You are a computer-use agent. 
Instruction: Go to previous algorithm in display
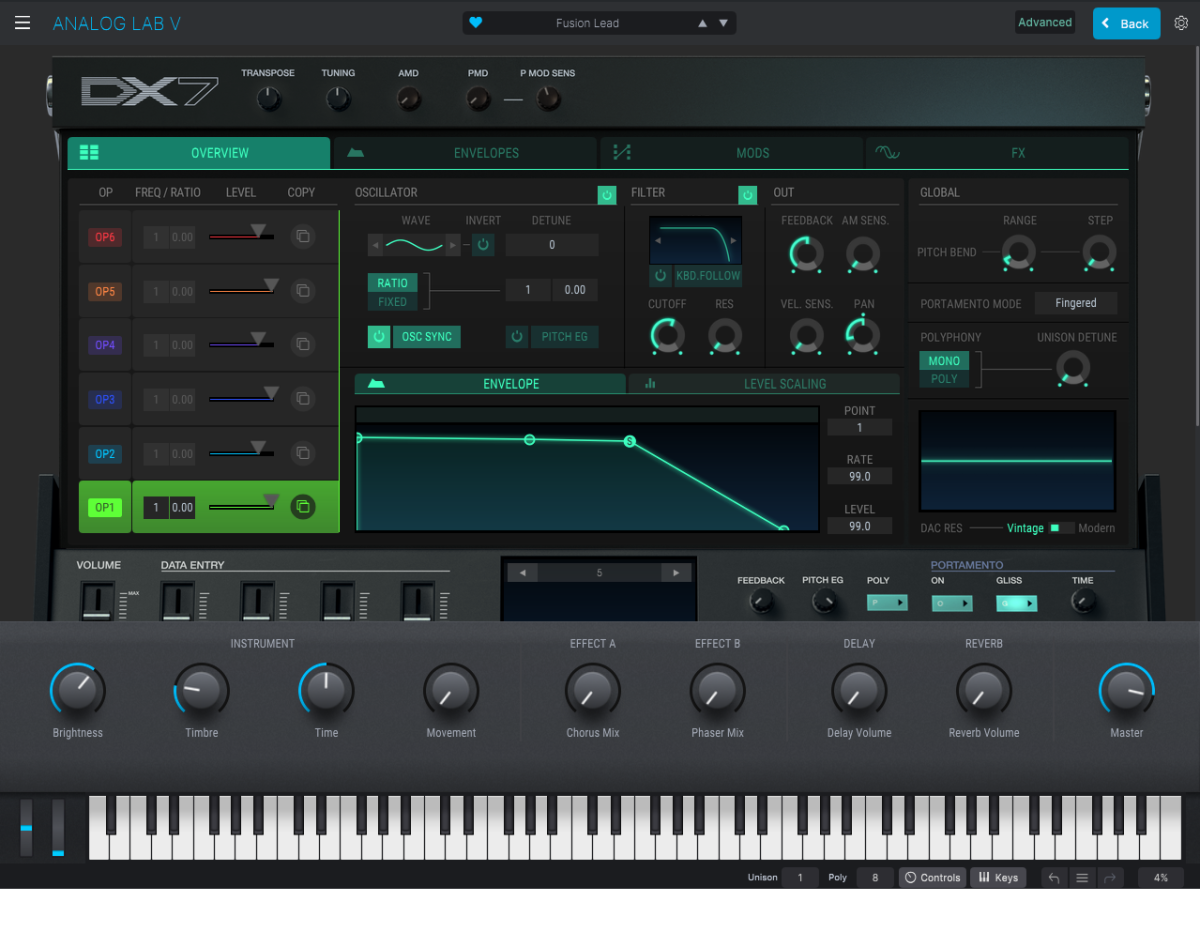(x=522, y=573)
